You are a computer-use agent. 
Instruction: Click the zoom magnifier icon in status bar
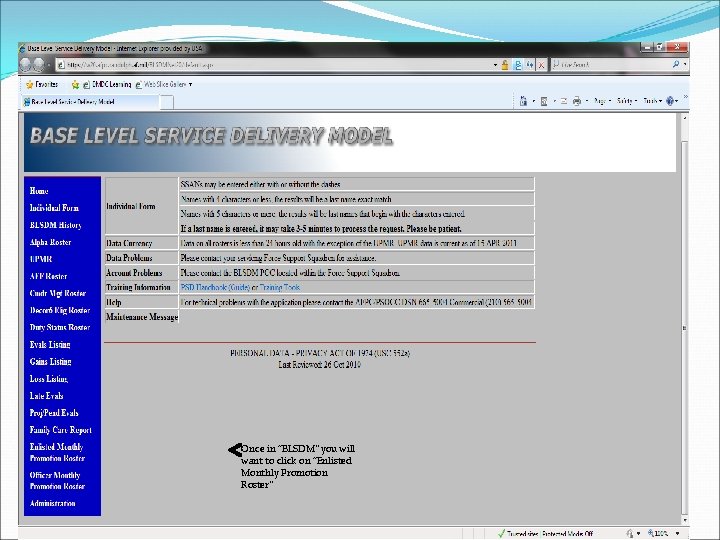pos(651,533)
